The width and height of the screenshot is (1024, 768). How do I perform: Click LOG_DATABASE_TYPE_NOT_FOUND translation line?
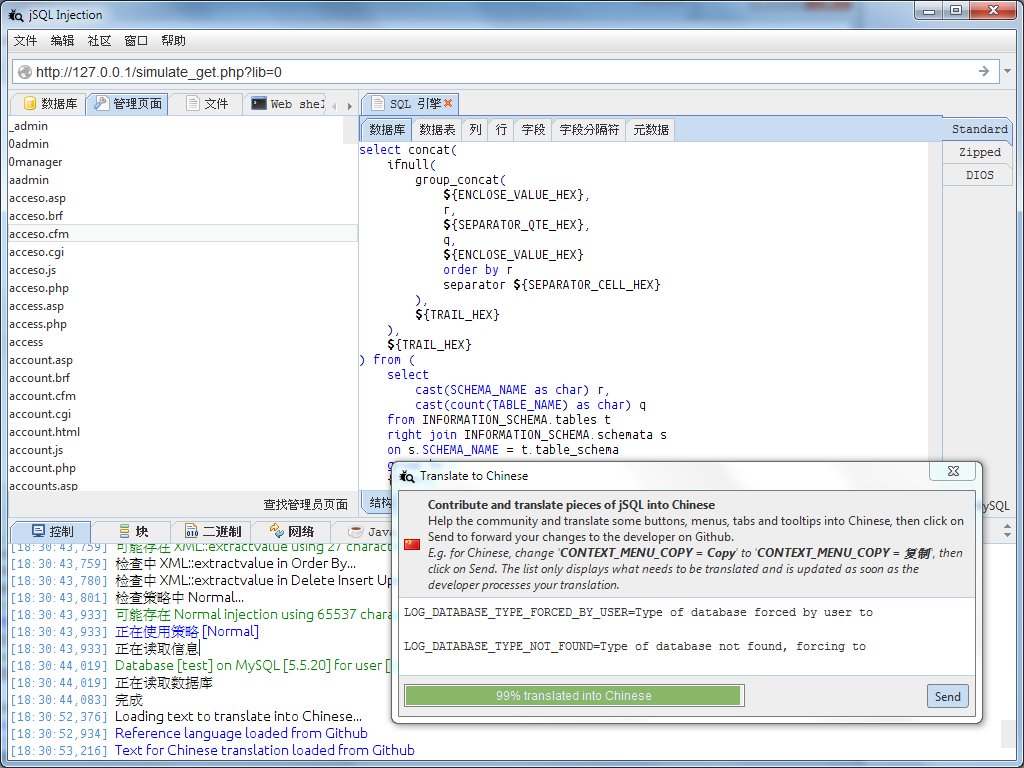[x=635, y=646]
